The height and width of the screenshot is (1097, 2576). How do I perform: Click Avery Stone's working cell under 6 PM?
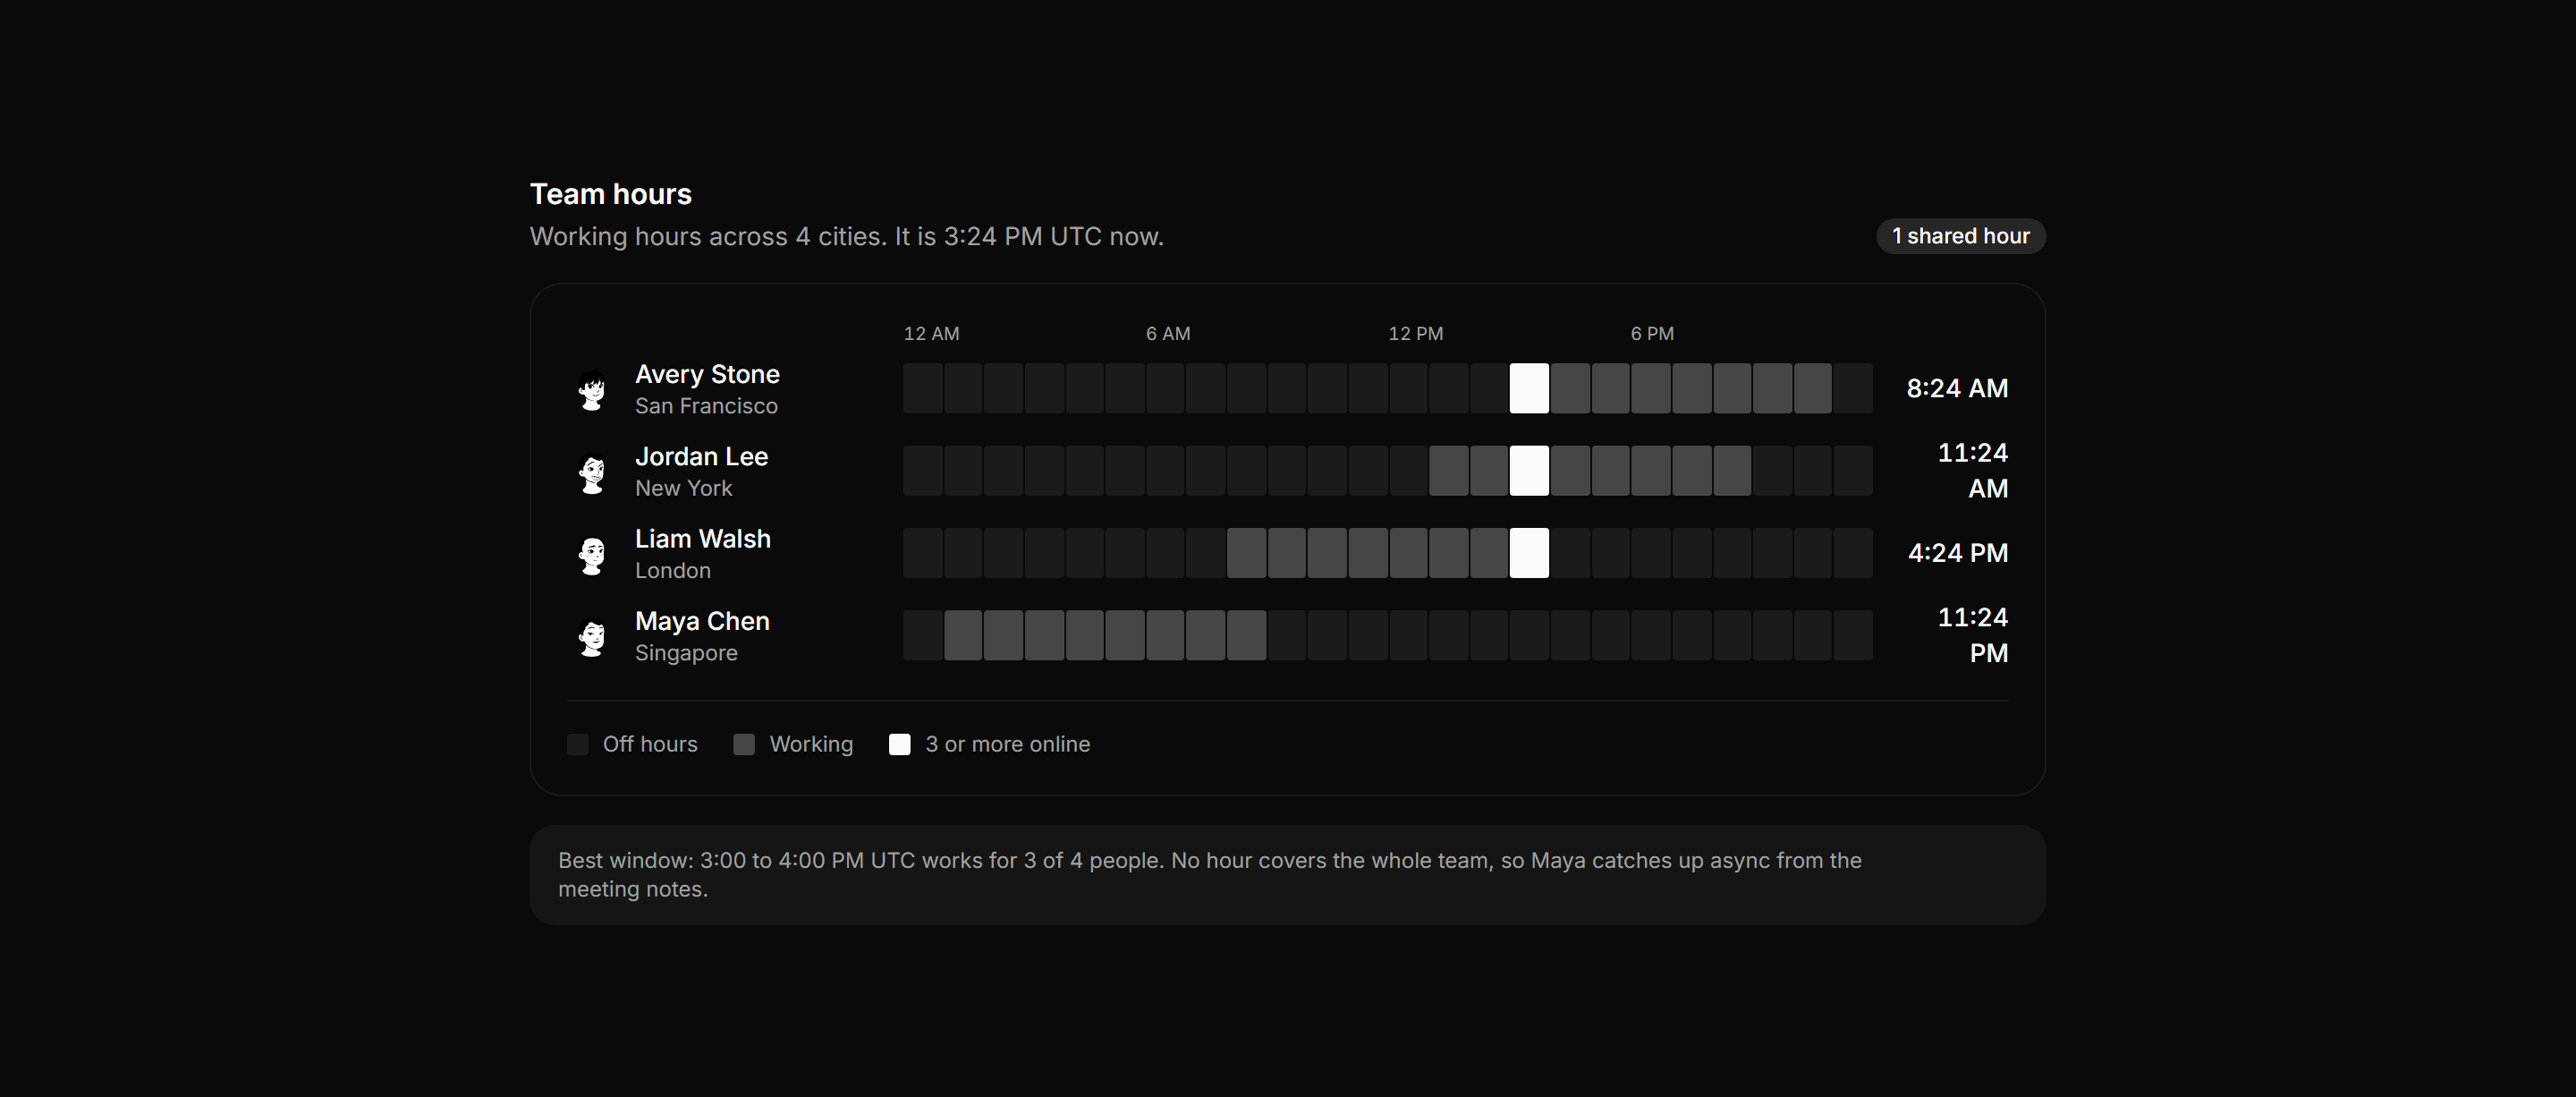(1651, 388)
